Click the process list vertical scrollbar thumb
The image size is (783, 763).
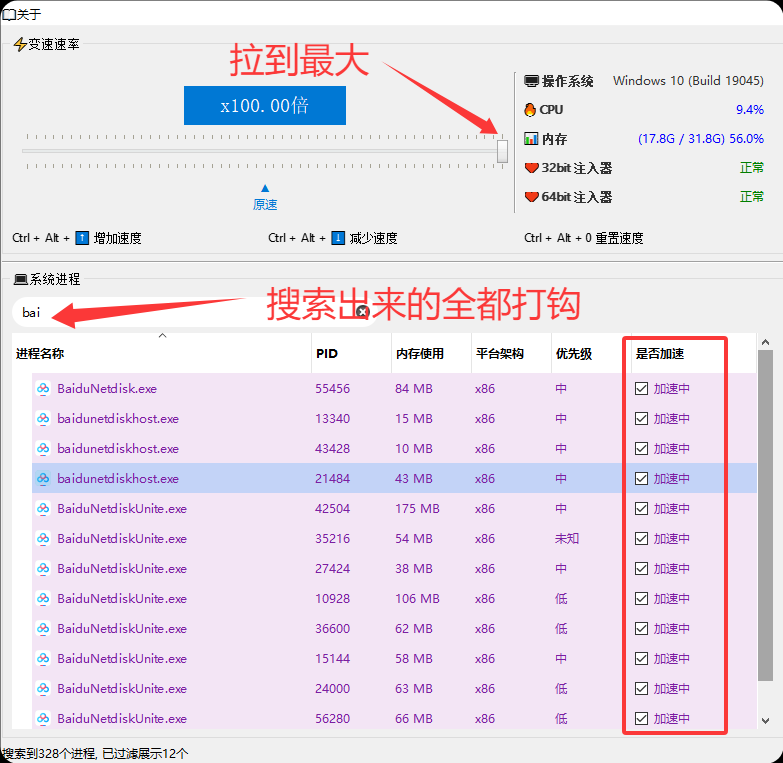tap(765, 515)
